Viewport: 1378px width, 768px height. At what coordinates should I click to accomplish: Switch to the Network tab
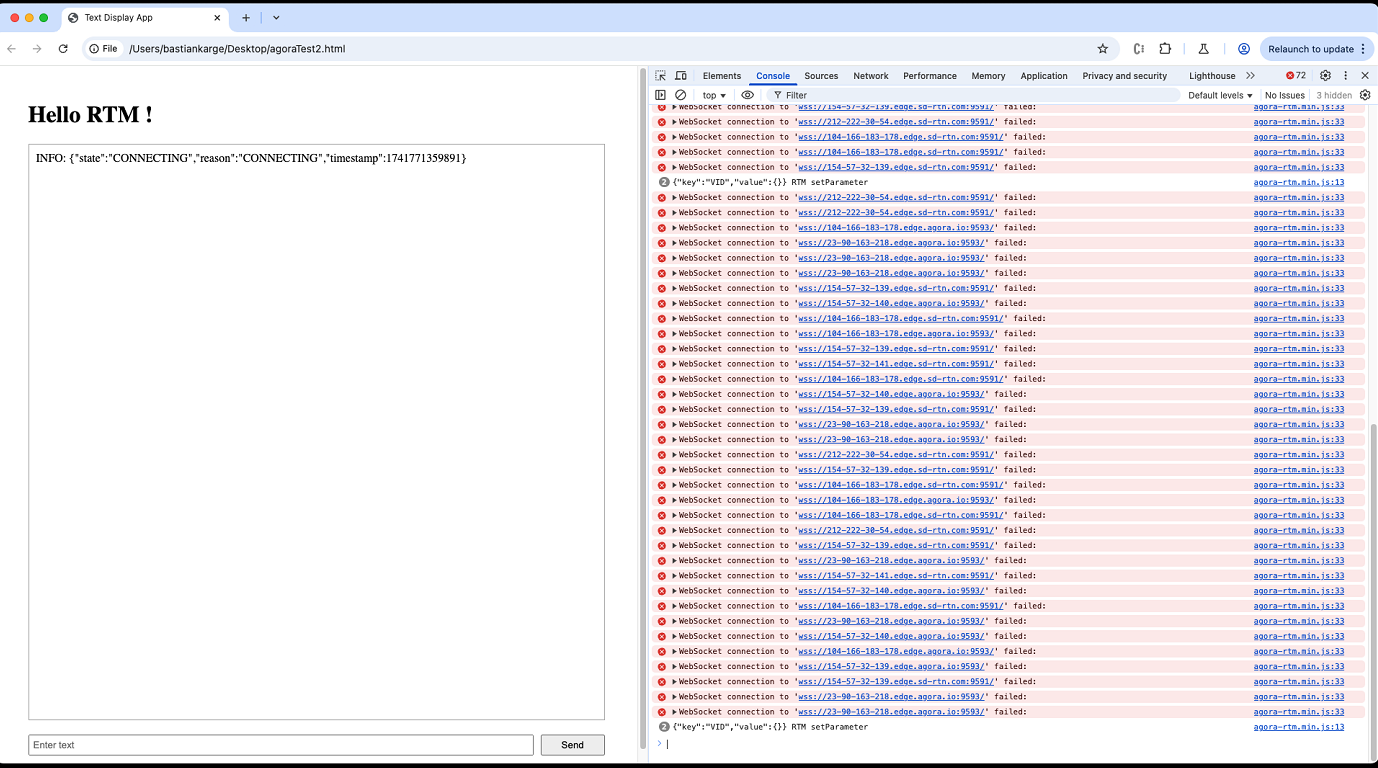point(870,76)
